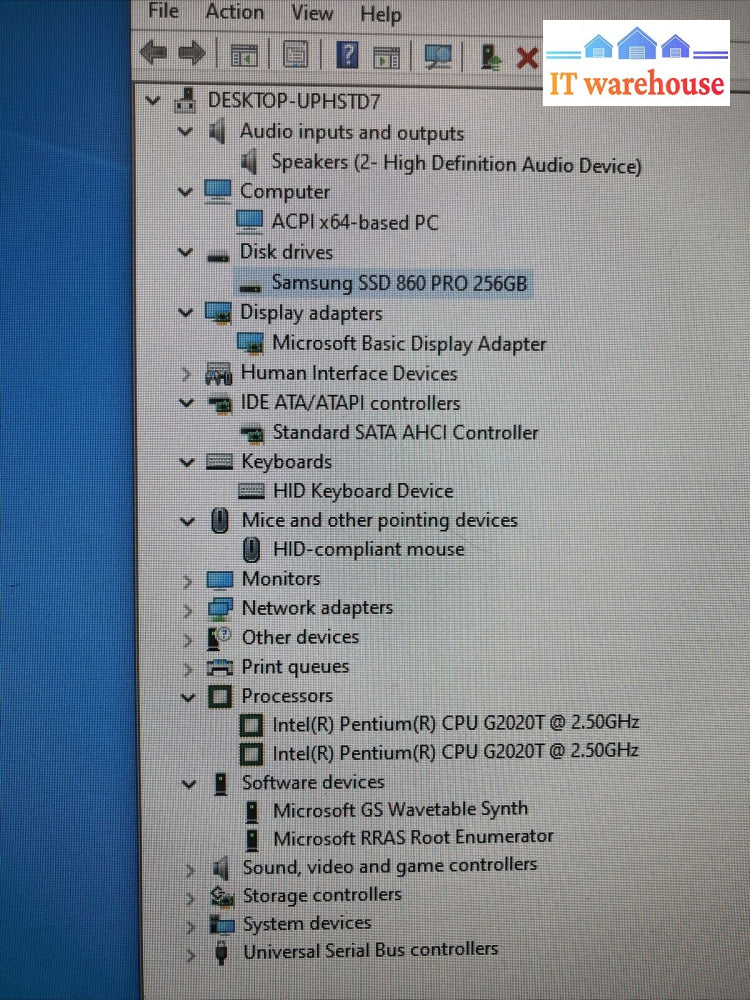The height and width of the screenshot is (1000, 750).
Task: Select the DESKTOP-UPHSTD7 root node
Action: point(293,100)
